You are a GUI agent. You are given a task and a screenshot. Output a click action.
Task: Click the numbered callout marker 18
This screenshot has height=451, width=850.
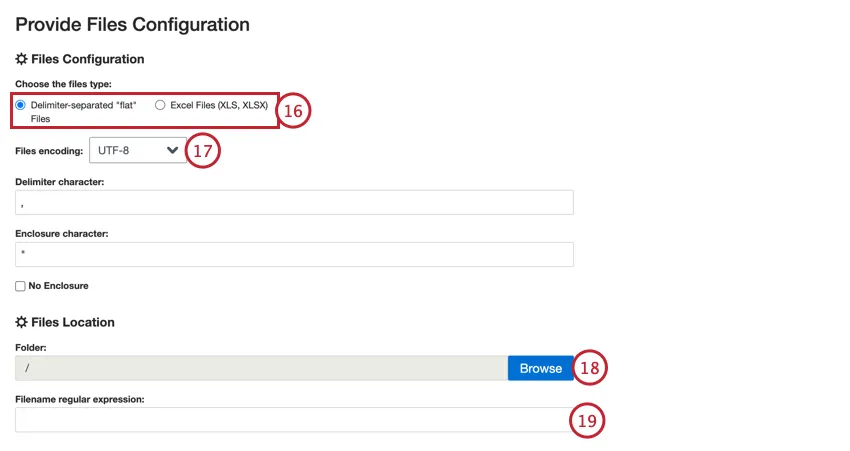[x=590, y=368]
